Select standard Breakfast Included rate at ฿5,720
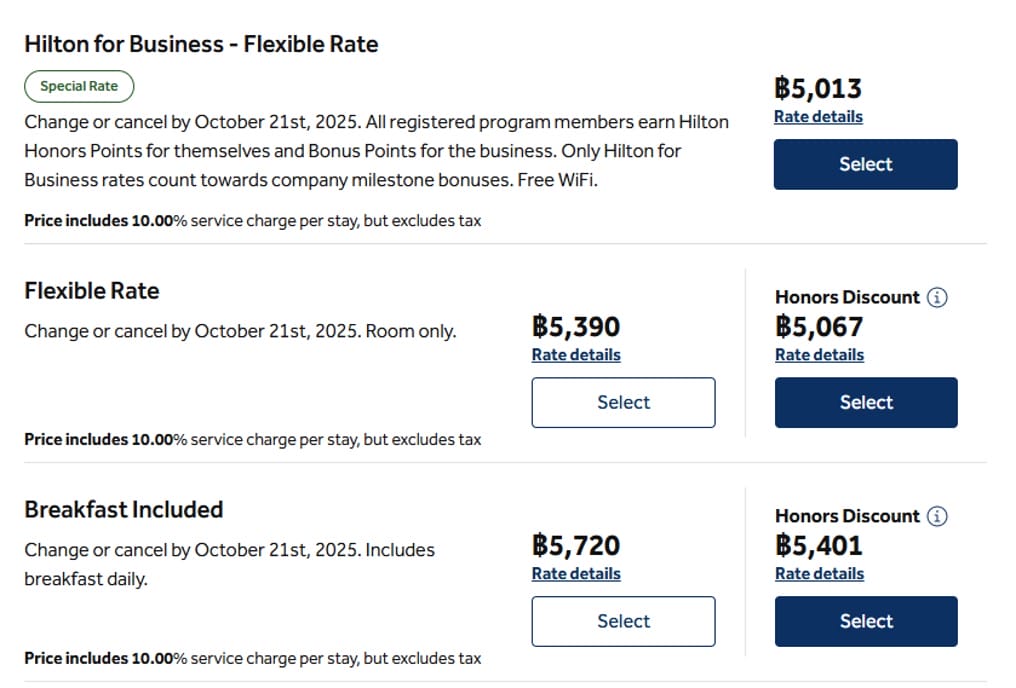This screenshot has height=688, width=1016. click(x=623, y=621)
